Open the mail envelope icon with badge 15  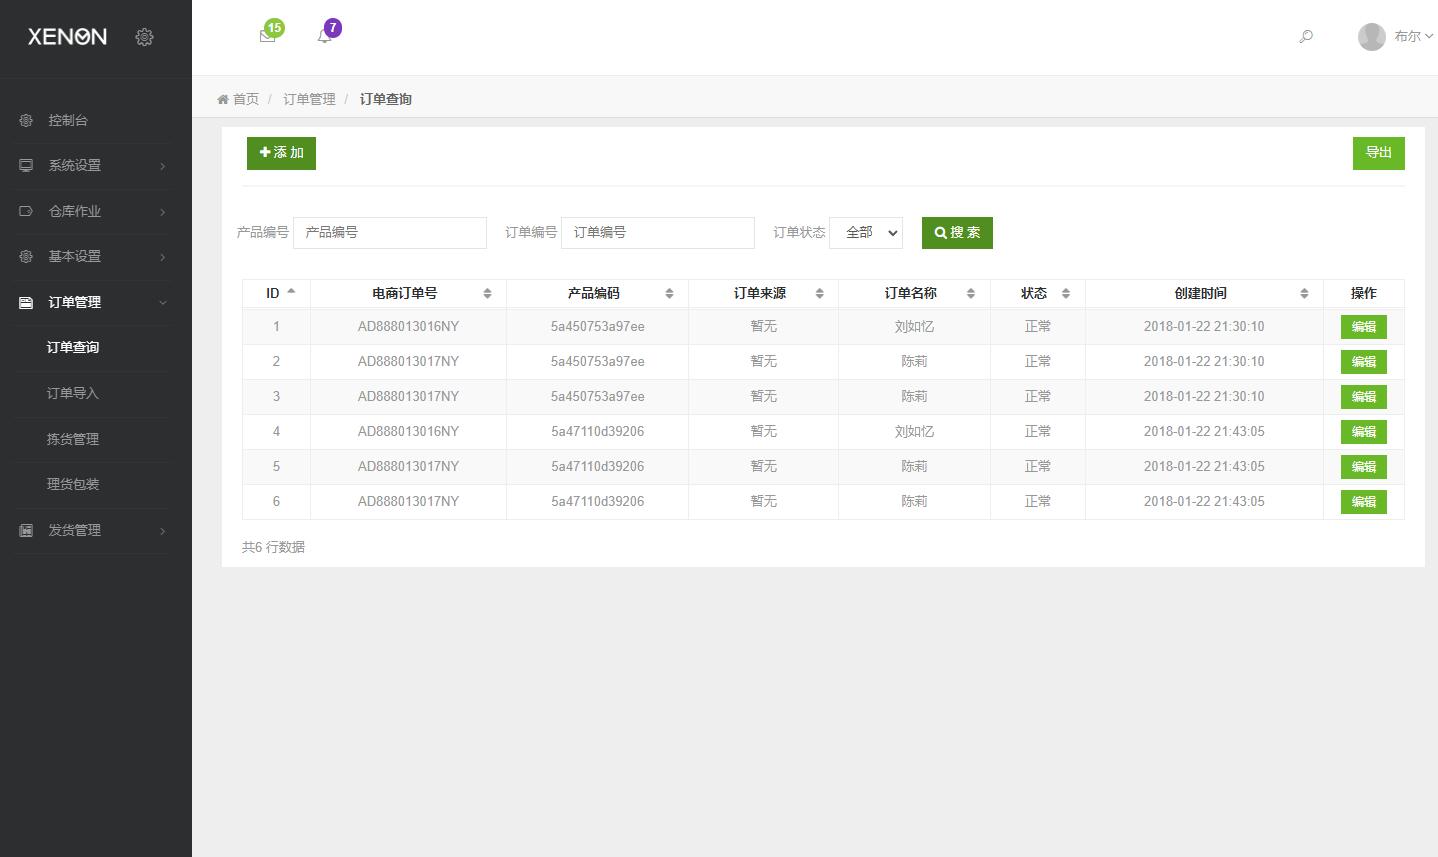267,36
